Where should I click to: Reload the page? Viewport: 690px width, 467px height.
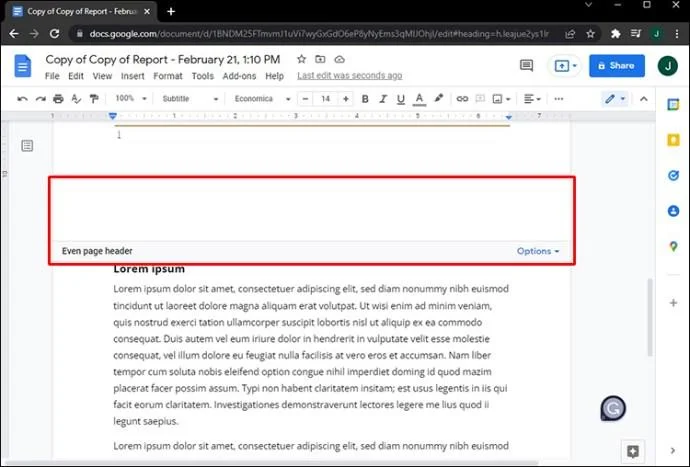point(55,34)
